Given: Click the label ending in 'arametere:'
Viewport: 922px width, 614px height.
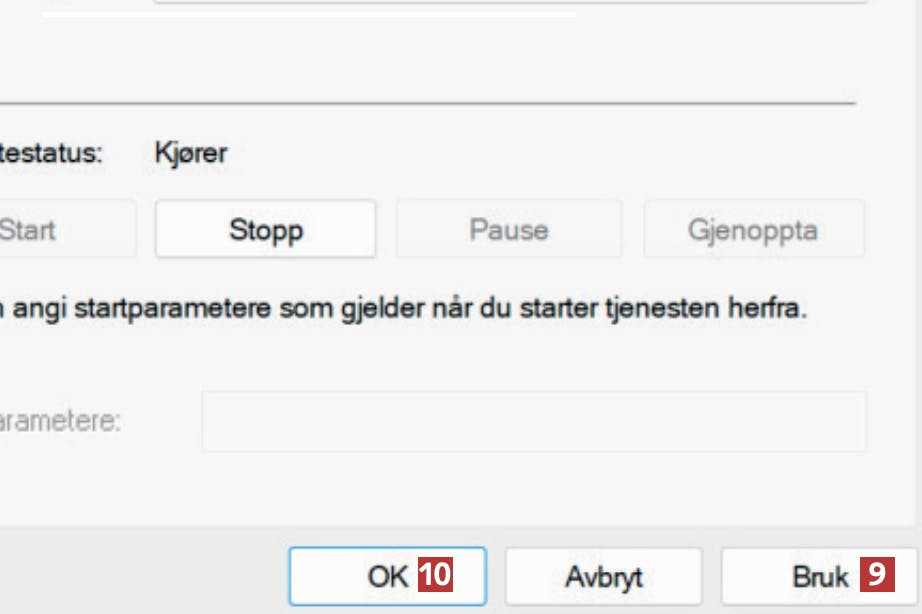Looking at the screenshot, I should [60, 421].
